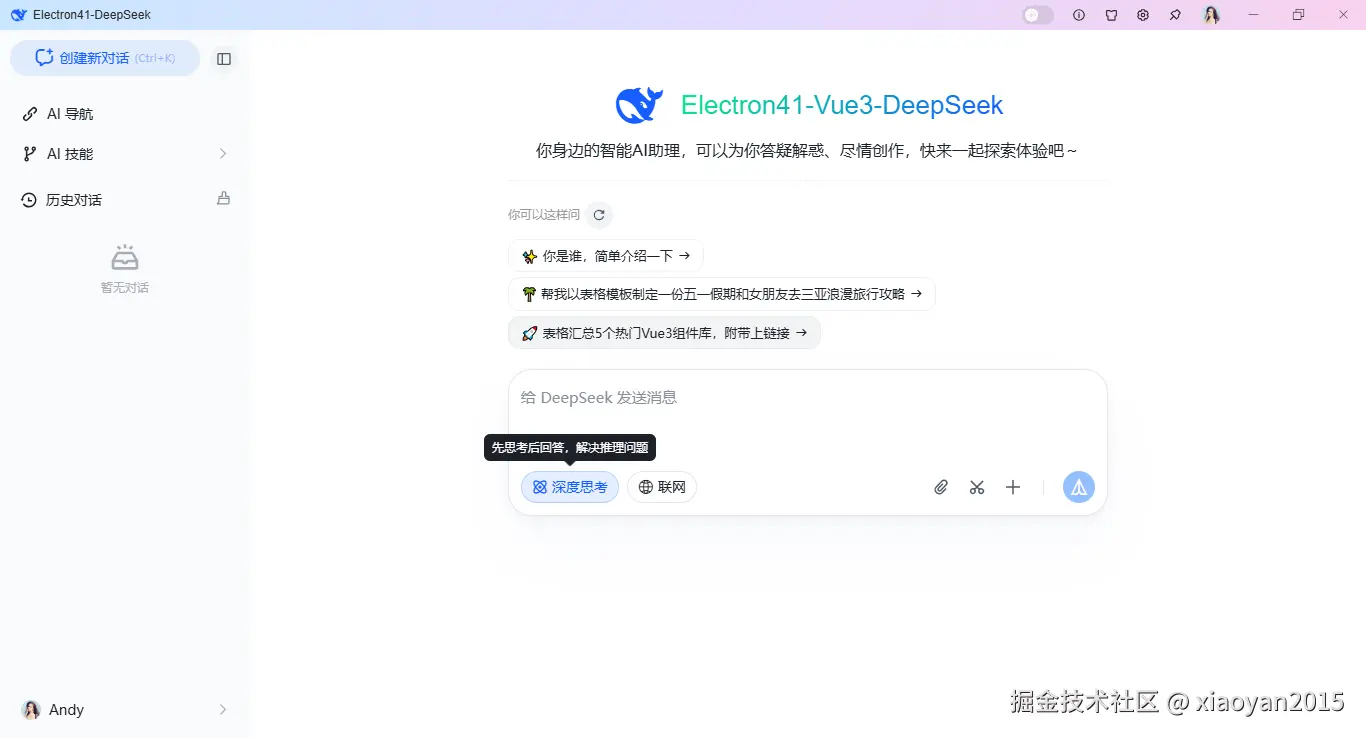Viewport: 1366px width, 738px height.
Task: Open the settings gear in the title bar
Action: pyautogui.click(x=1143, y=14)
